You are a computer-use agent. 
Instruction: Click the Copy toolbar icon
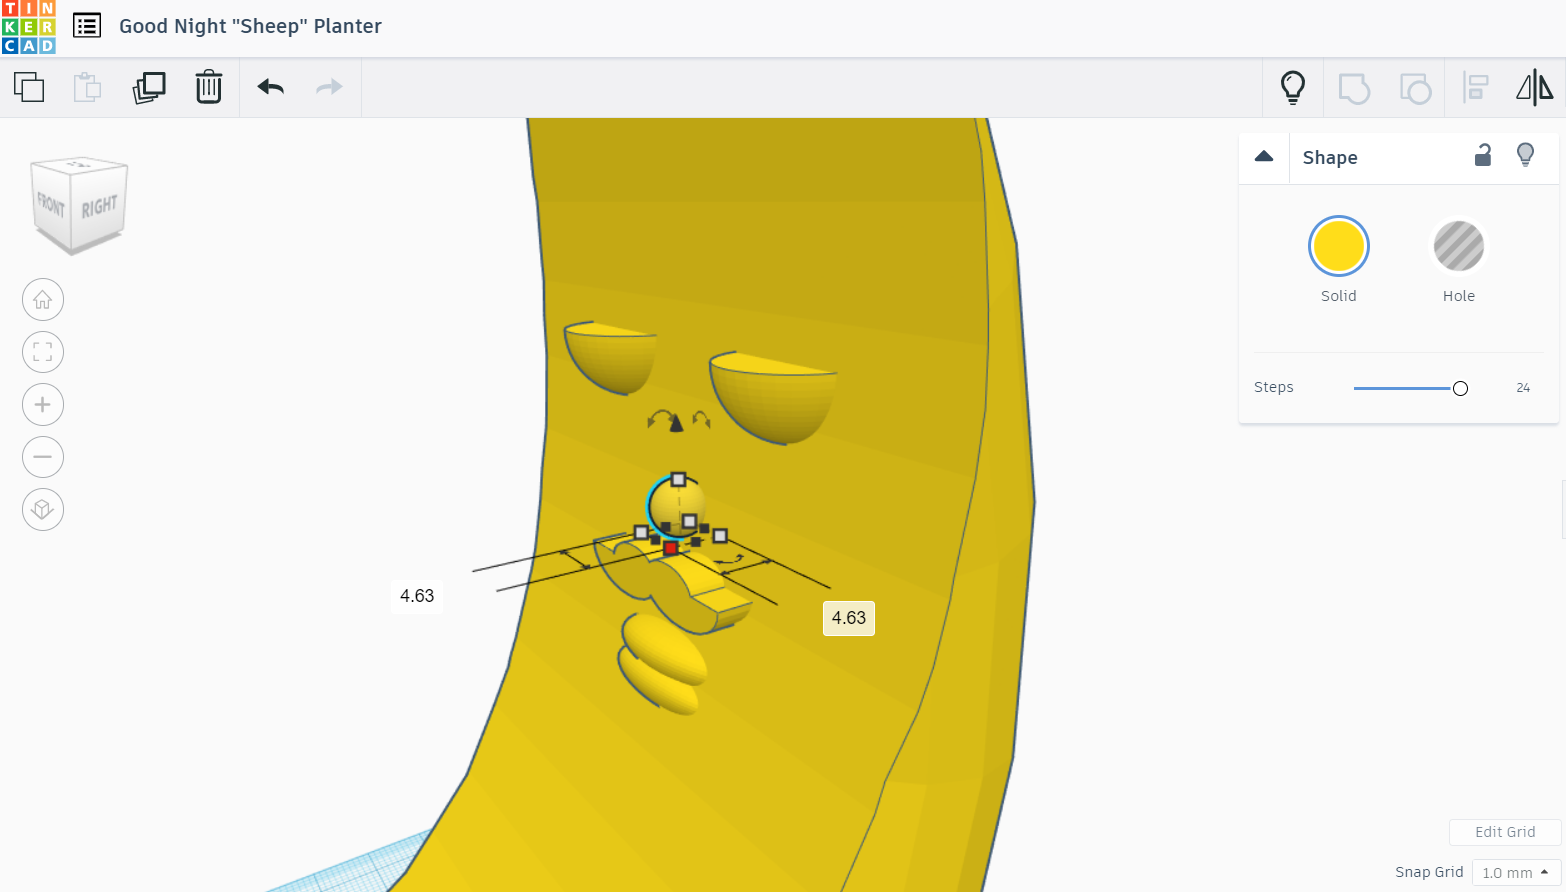29,88
